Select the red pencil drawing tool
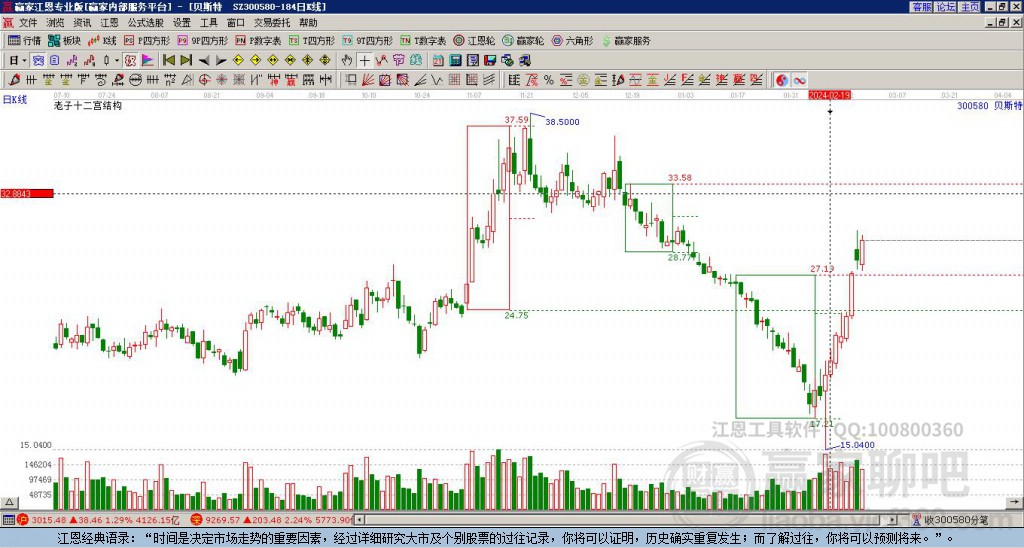1024x548 pixels. click(x=14, y=80)
